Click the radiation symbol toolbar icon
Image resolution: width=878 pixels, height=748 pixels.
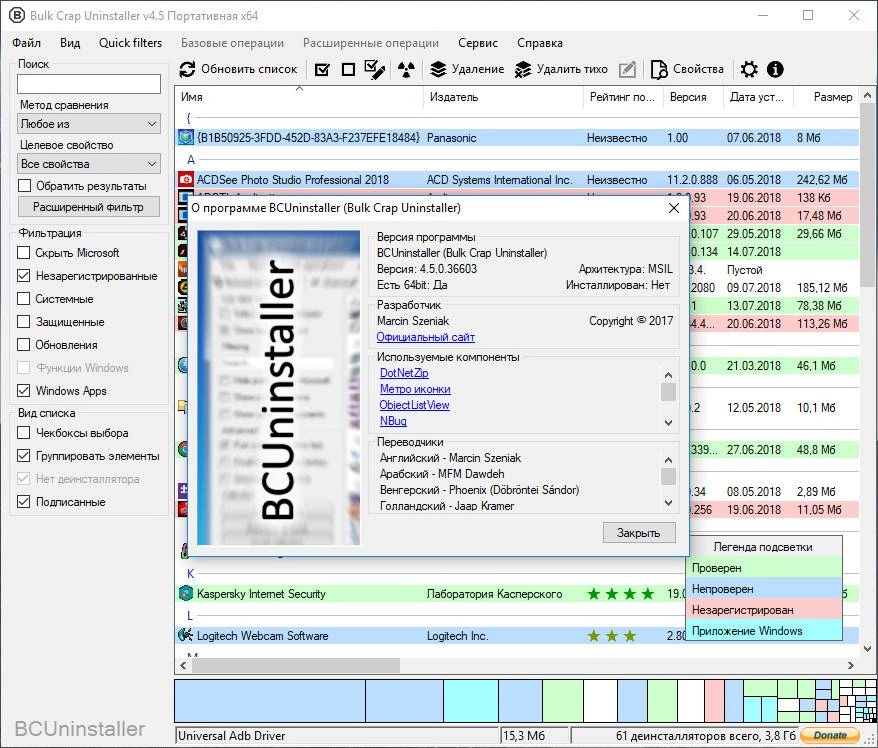406,69
